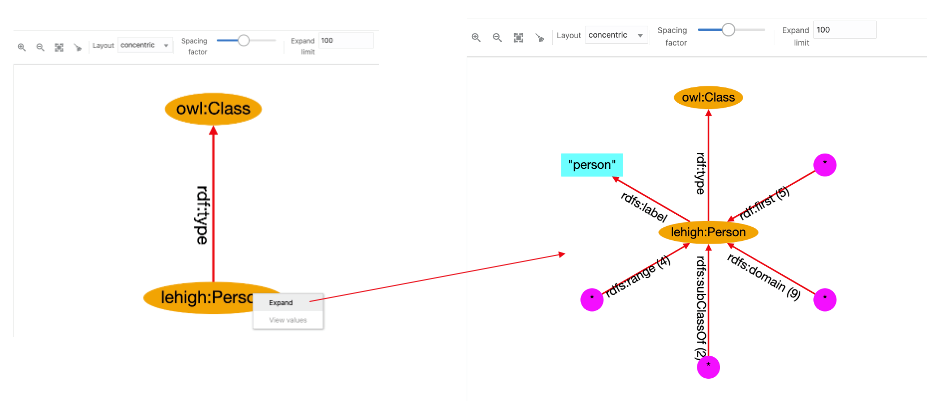Click the left Expand limit input field
Image resolution: width=934 pixels, height=407 pixels.
[345, 40]
